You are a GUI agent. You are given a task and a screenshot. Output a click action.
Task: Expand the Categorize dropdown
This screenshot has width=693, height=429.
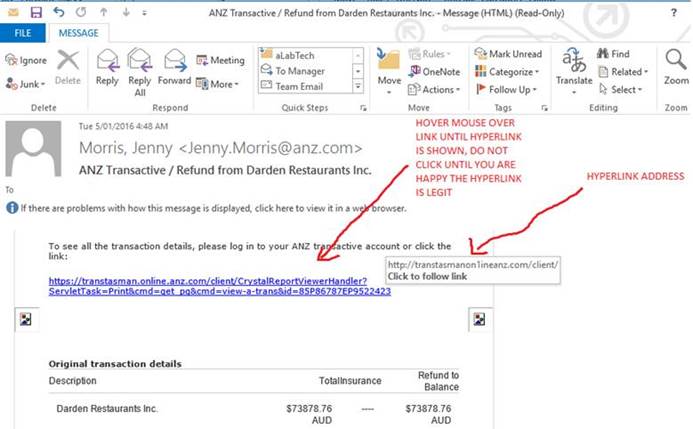[513, 72]
